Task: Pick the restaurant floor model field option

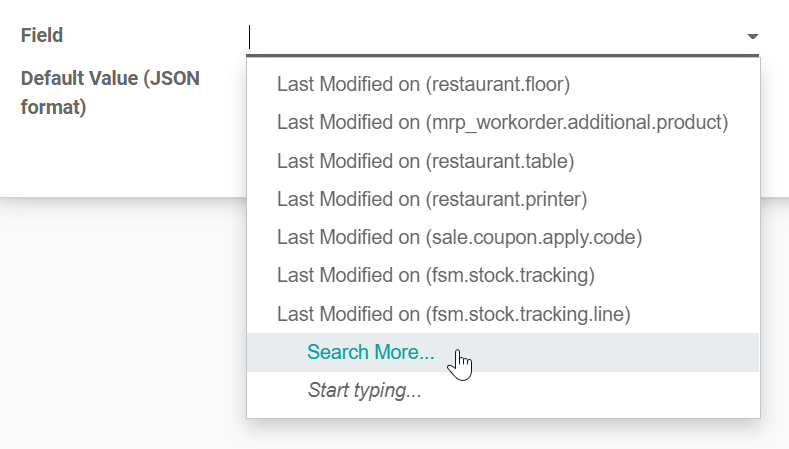Action: (x=423, y=84)
